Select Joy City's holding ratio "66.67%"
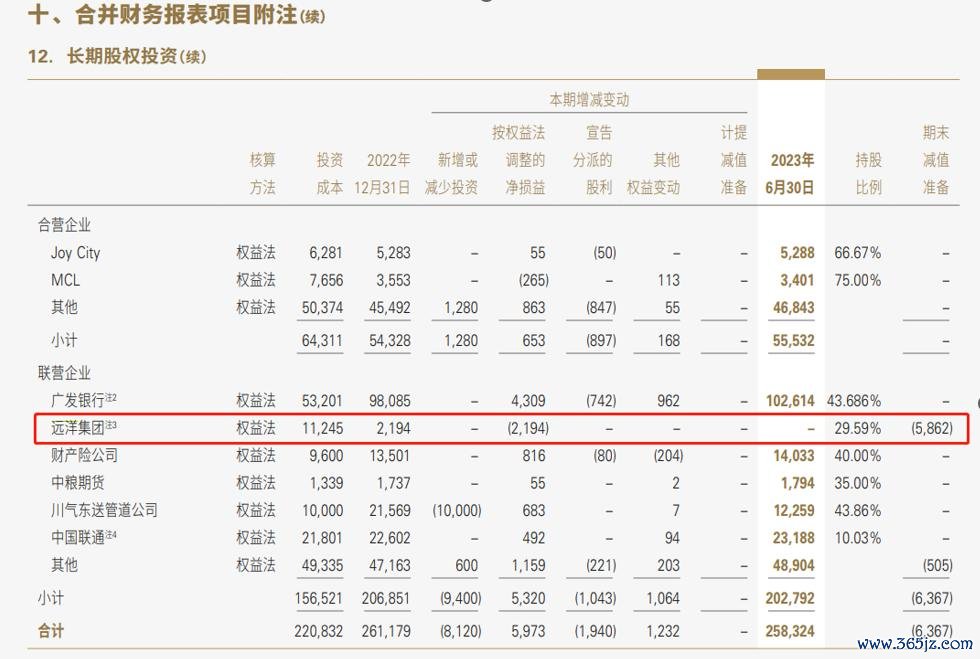 click(858, 253)
